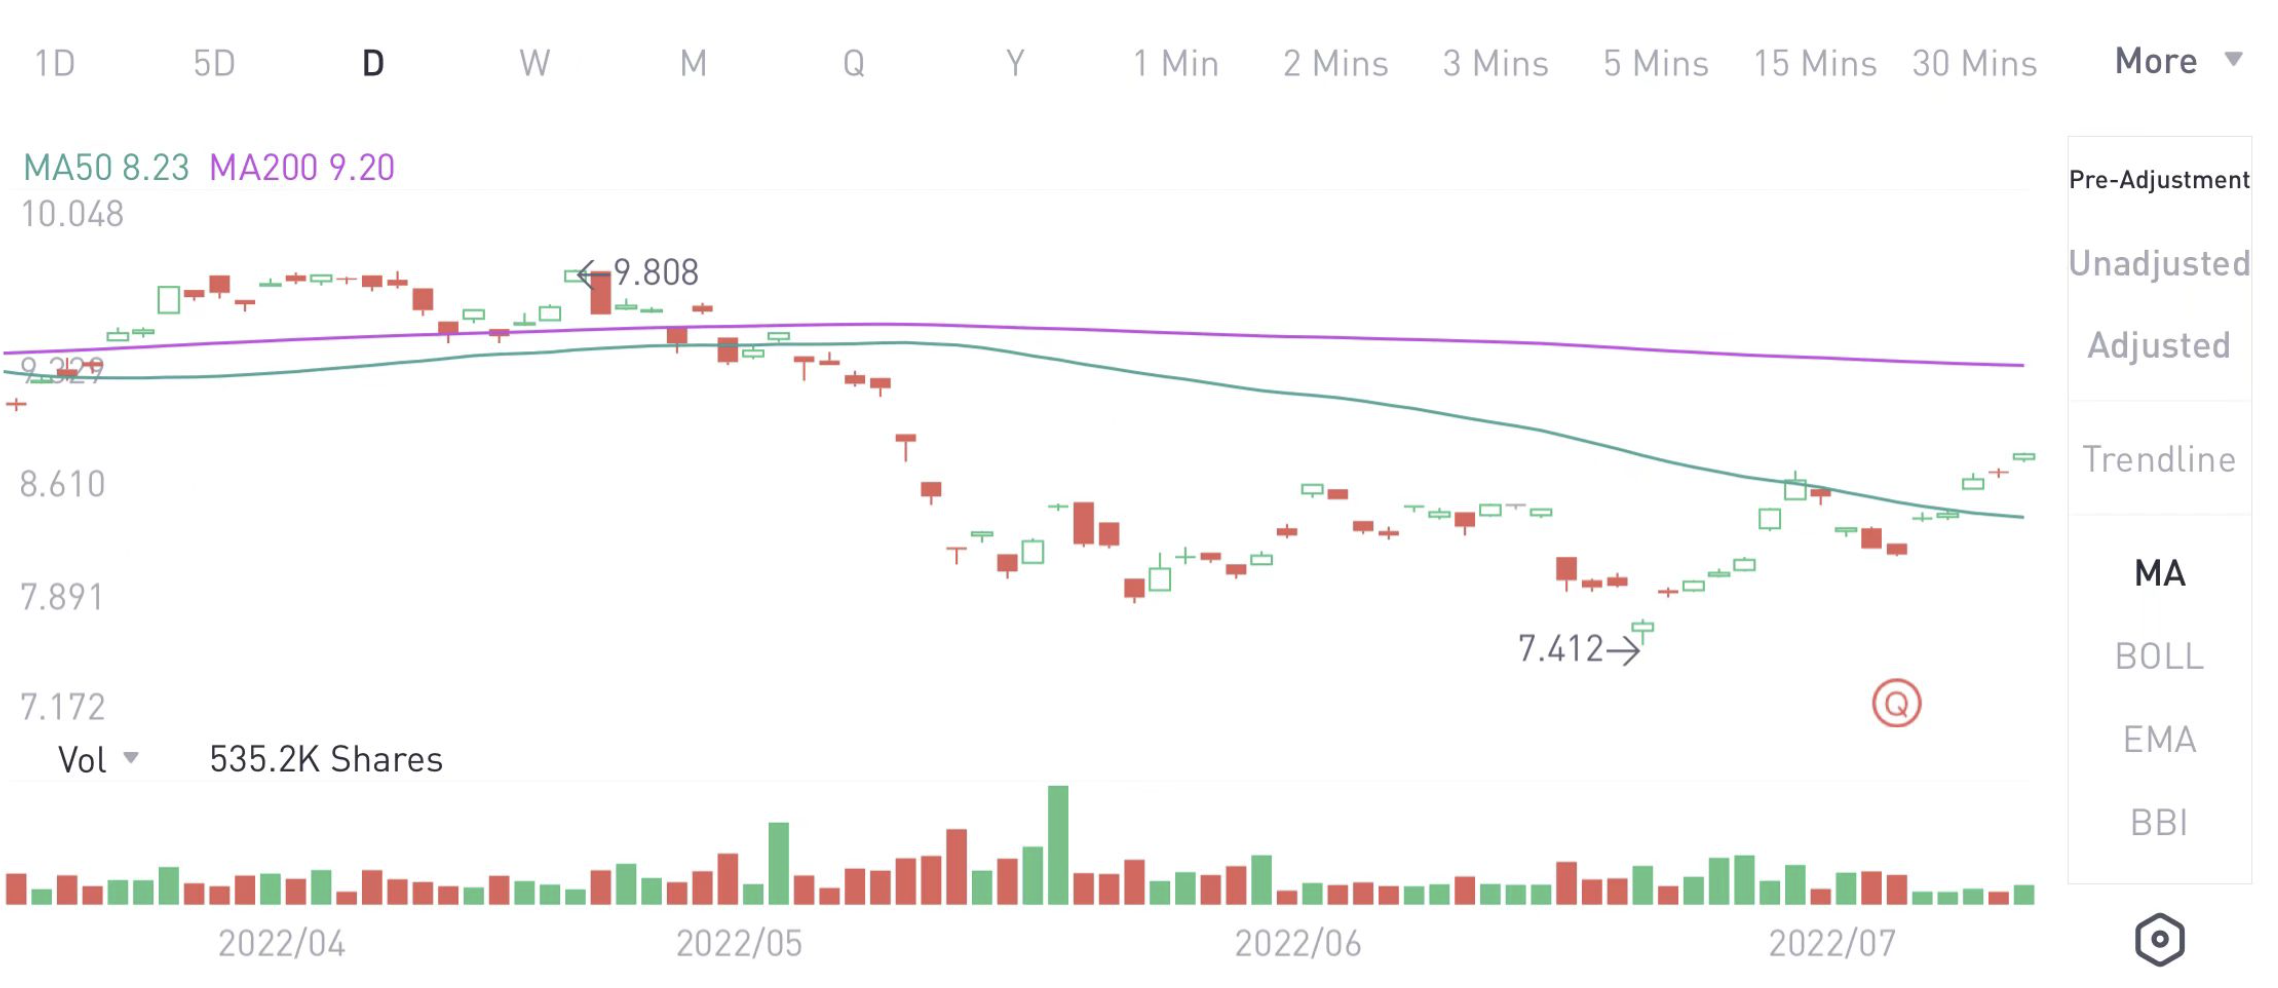Select Pre-Adjustment price mode
Viewport: 2278px width, 988px height.
(2159, 180)
